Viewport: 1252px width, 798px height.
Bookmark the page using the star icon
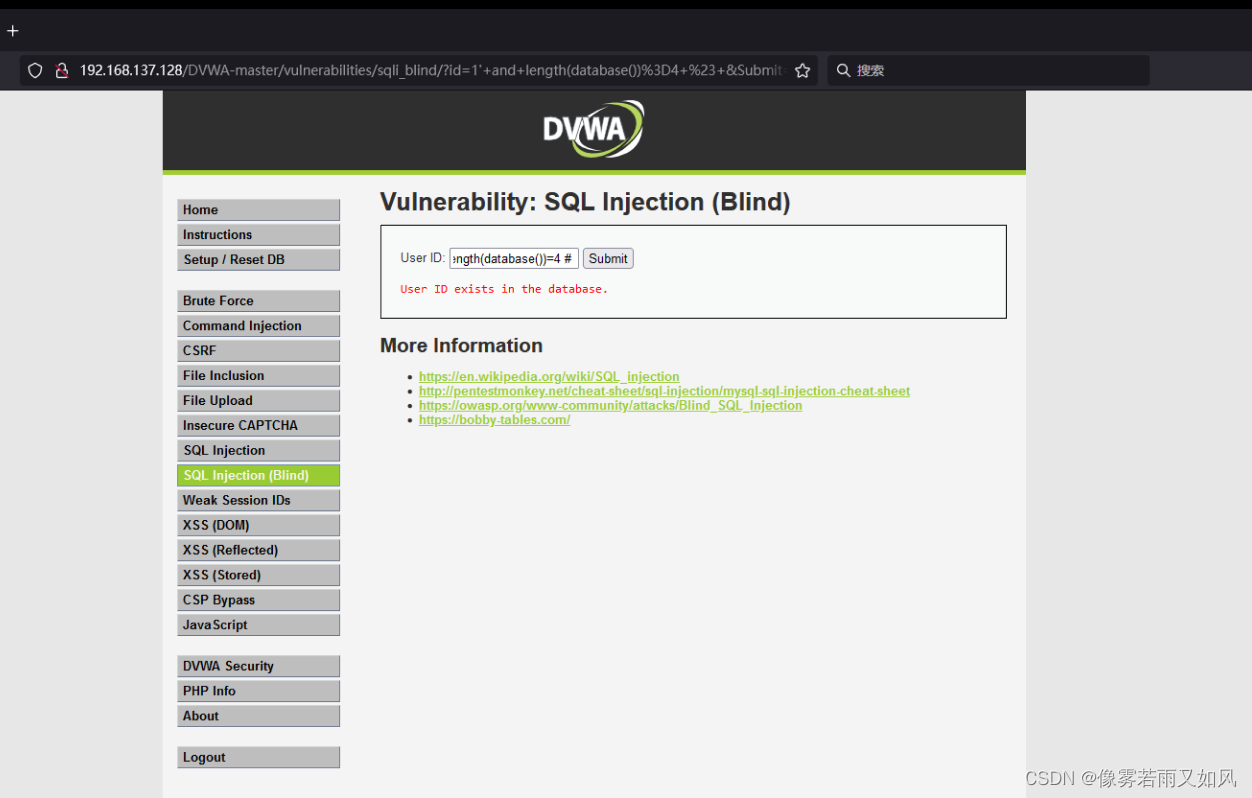click(802, 70)
